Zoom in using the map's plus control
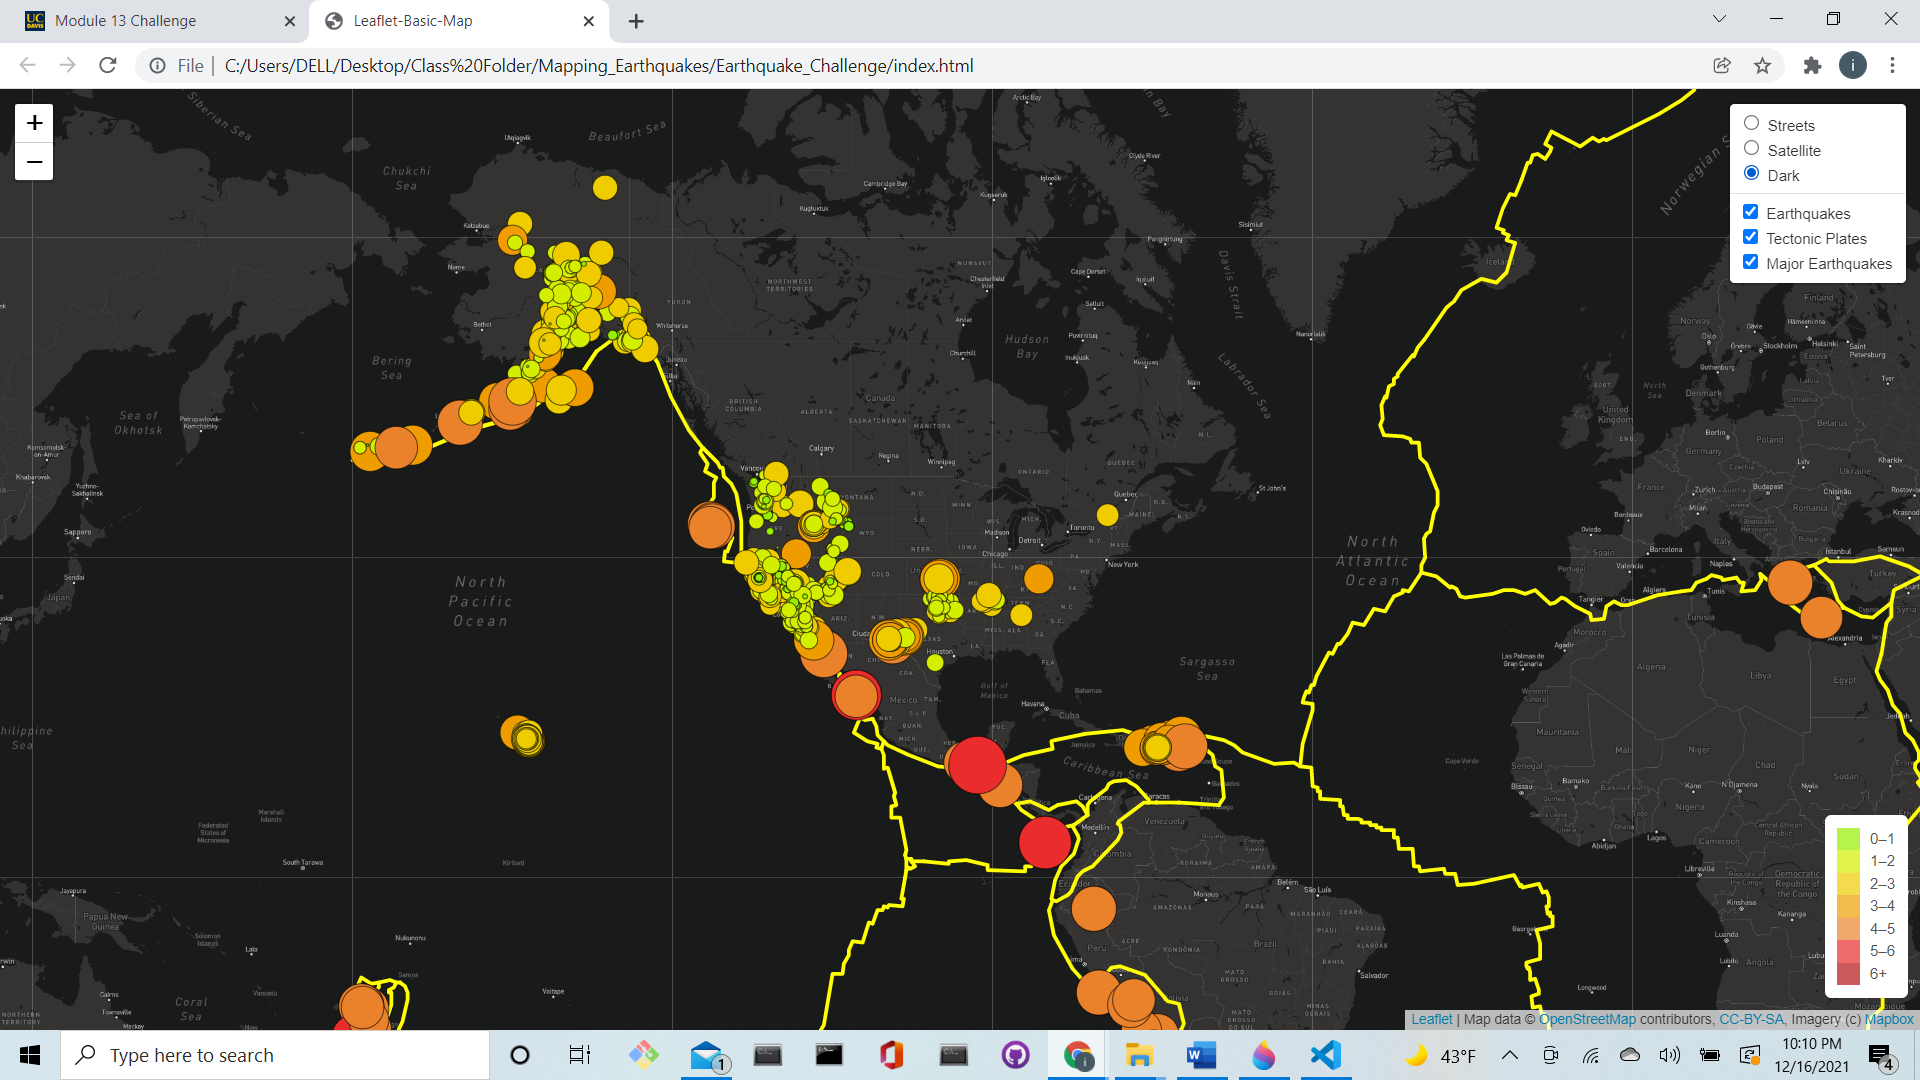The width and height of the screenshot is (1920, 1080). point(33,122)
